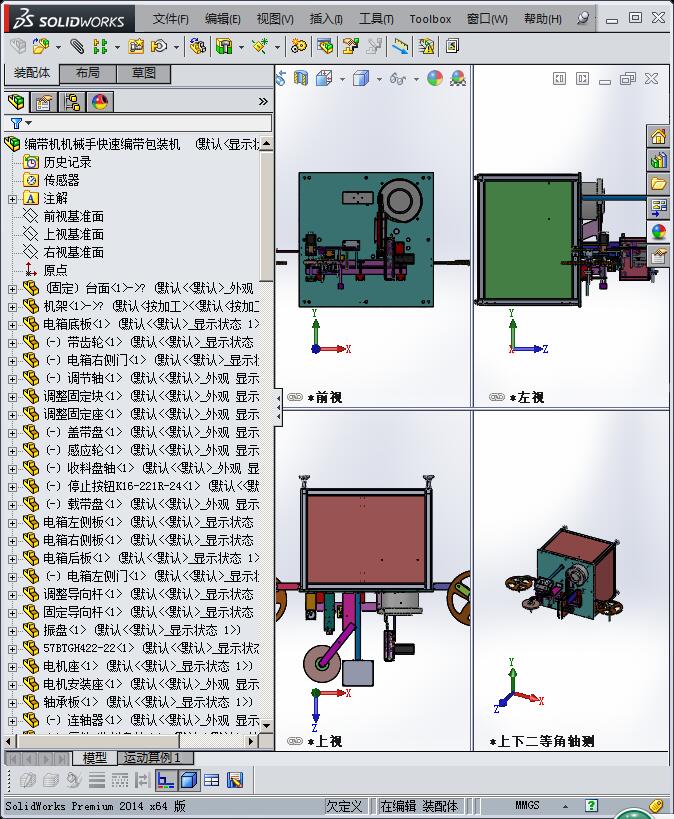Click the Previous View icon

(x=281, y=79)
